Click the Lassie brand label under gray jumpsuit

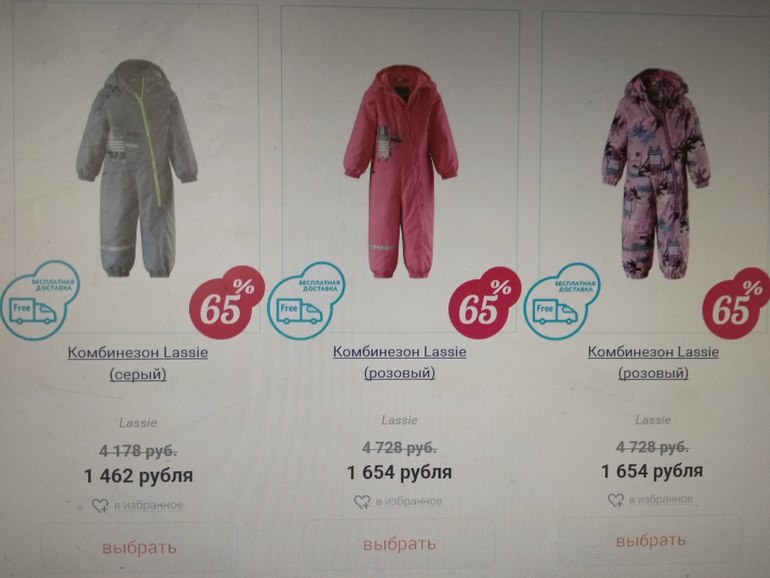tap(138, 423)
